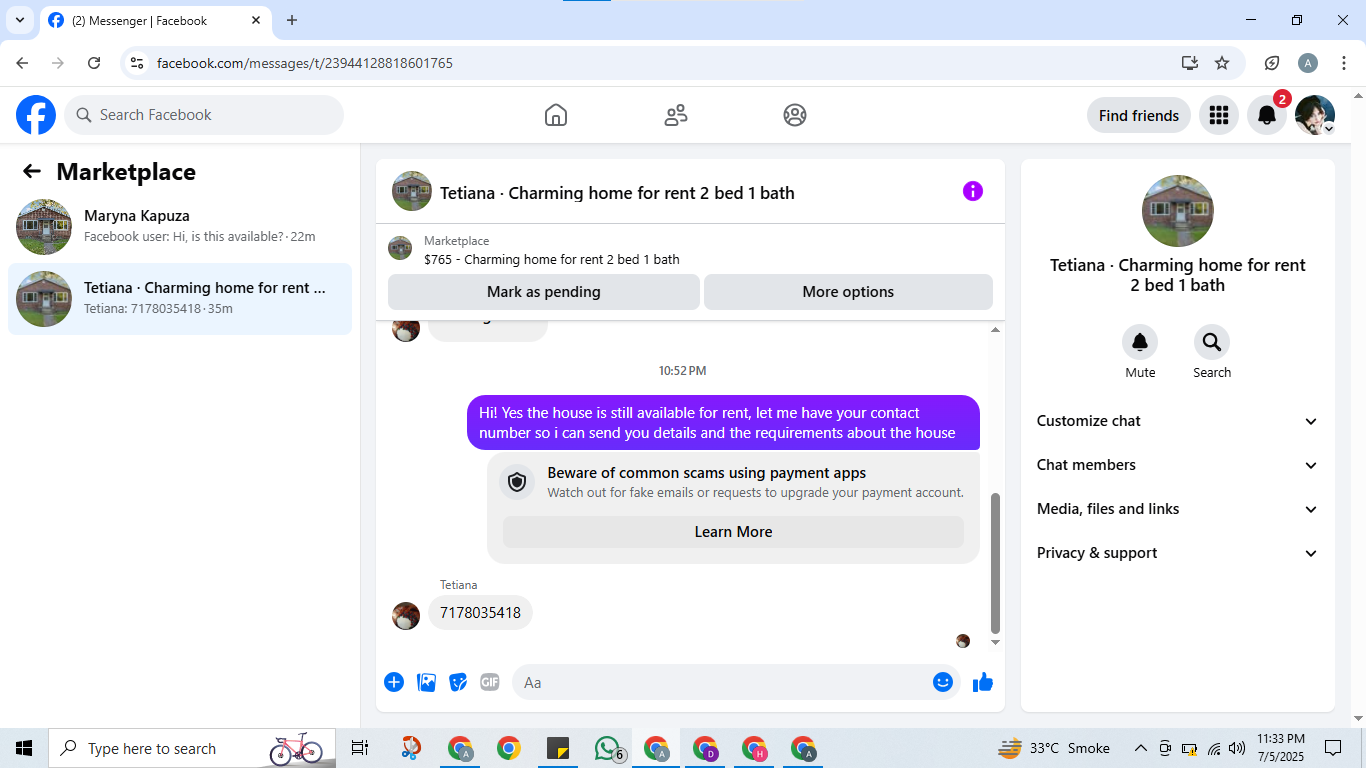Open the Facebook menu grid icon
1366x768 pixels.
tap(1218, 115)
